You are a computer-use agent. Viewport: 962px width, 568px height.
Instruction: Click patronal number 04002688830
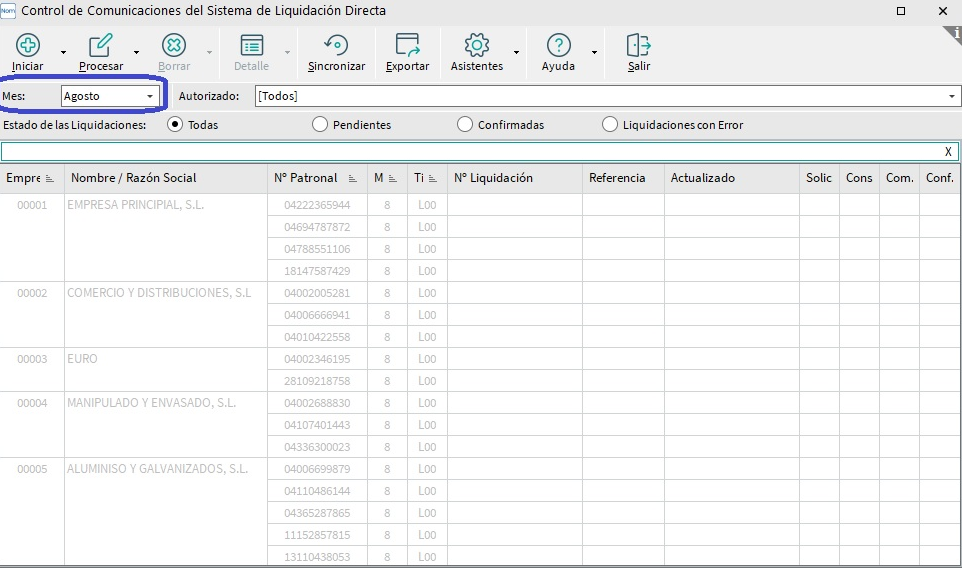[317, 403]
